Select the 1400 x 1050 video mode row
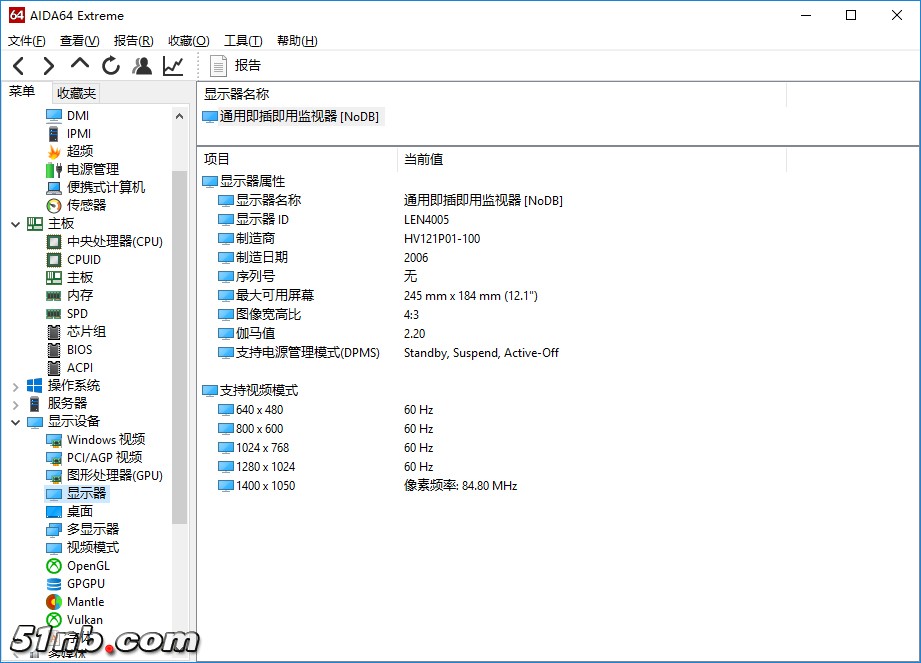The height and width of the screenshot is (663, 921). tap(265, 486)
